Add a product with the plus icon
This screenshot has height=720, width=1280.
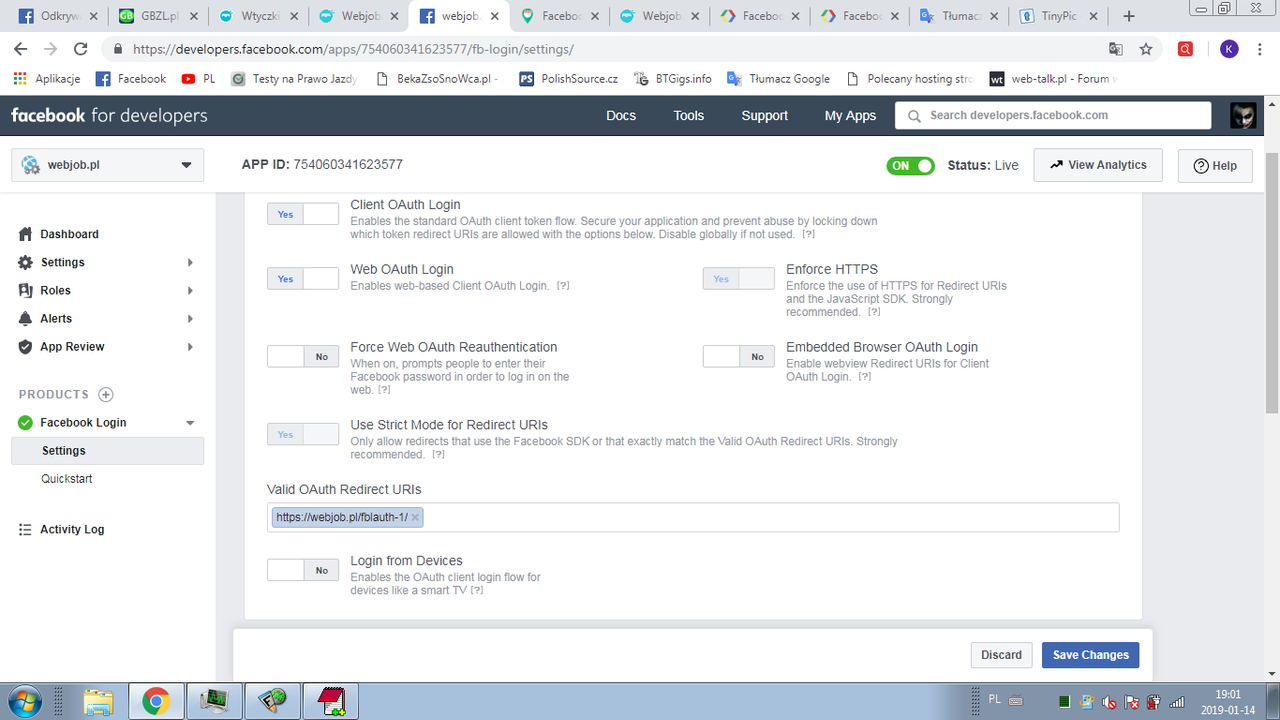click(106, 394)
